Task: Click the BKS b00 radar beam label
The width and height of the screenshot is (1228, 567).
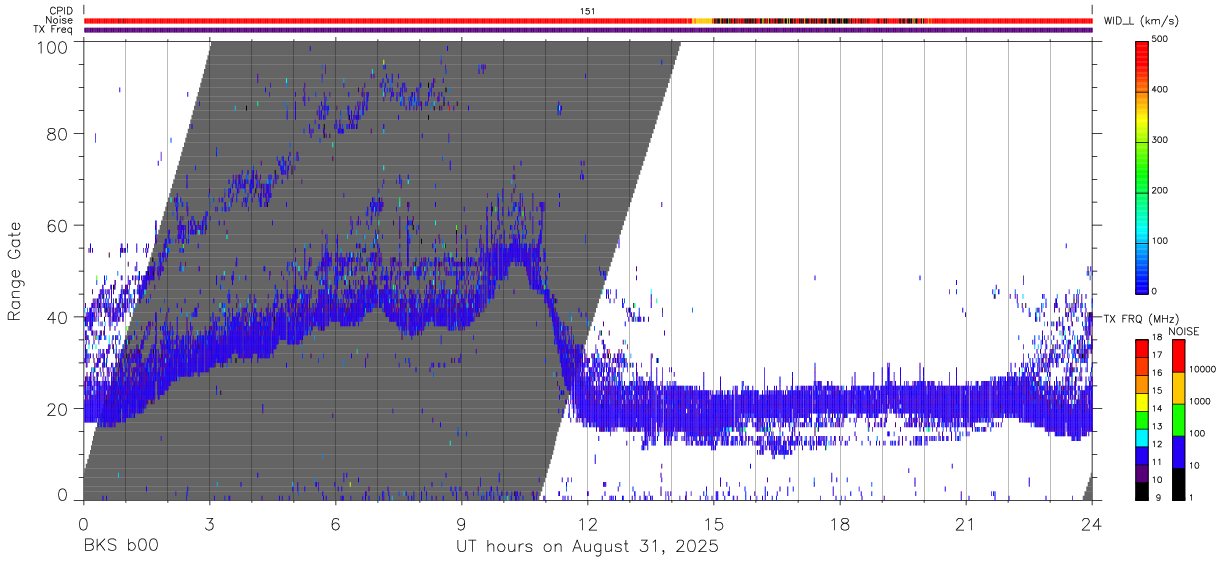Action: click(x=121, y=547)
